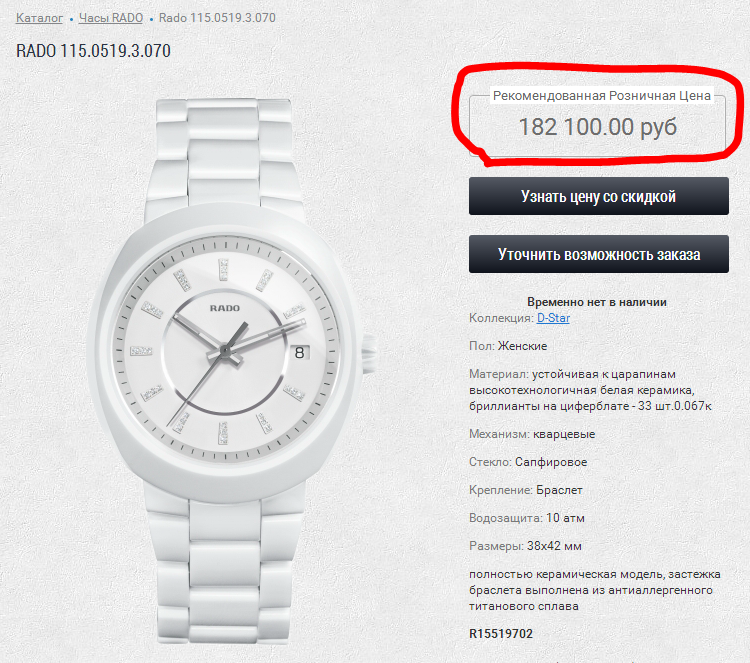Click the Водозащита: 10 атм specification
The width and height of the screenshot is (750, 663).
(527, 518)
